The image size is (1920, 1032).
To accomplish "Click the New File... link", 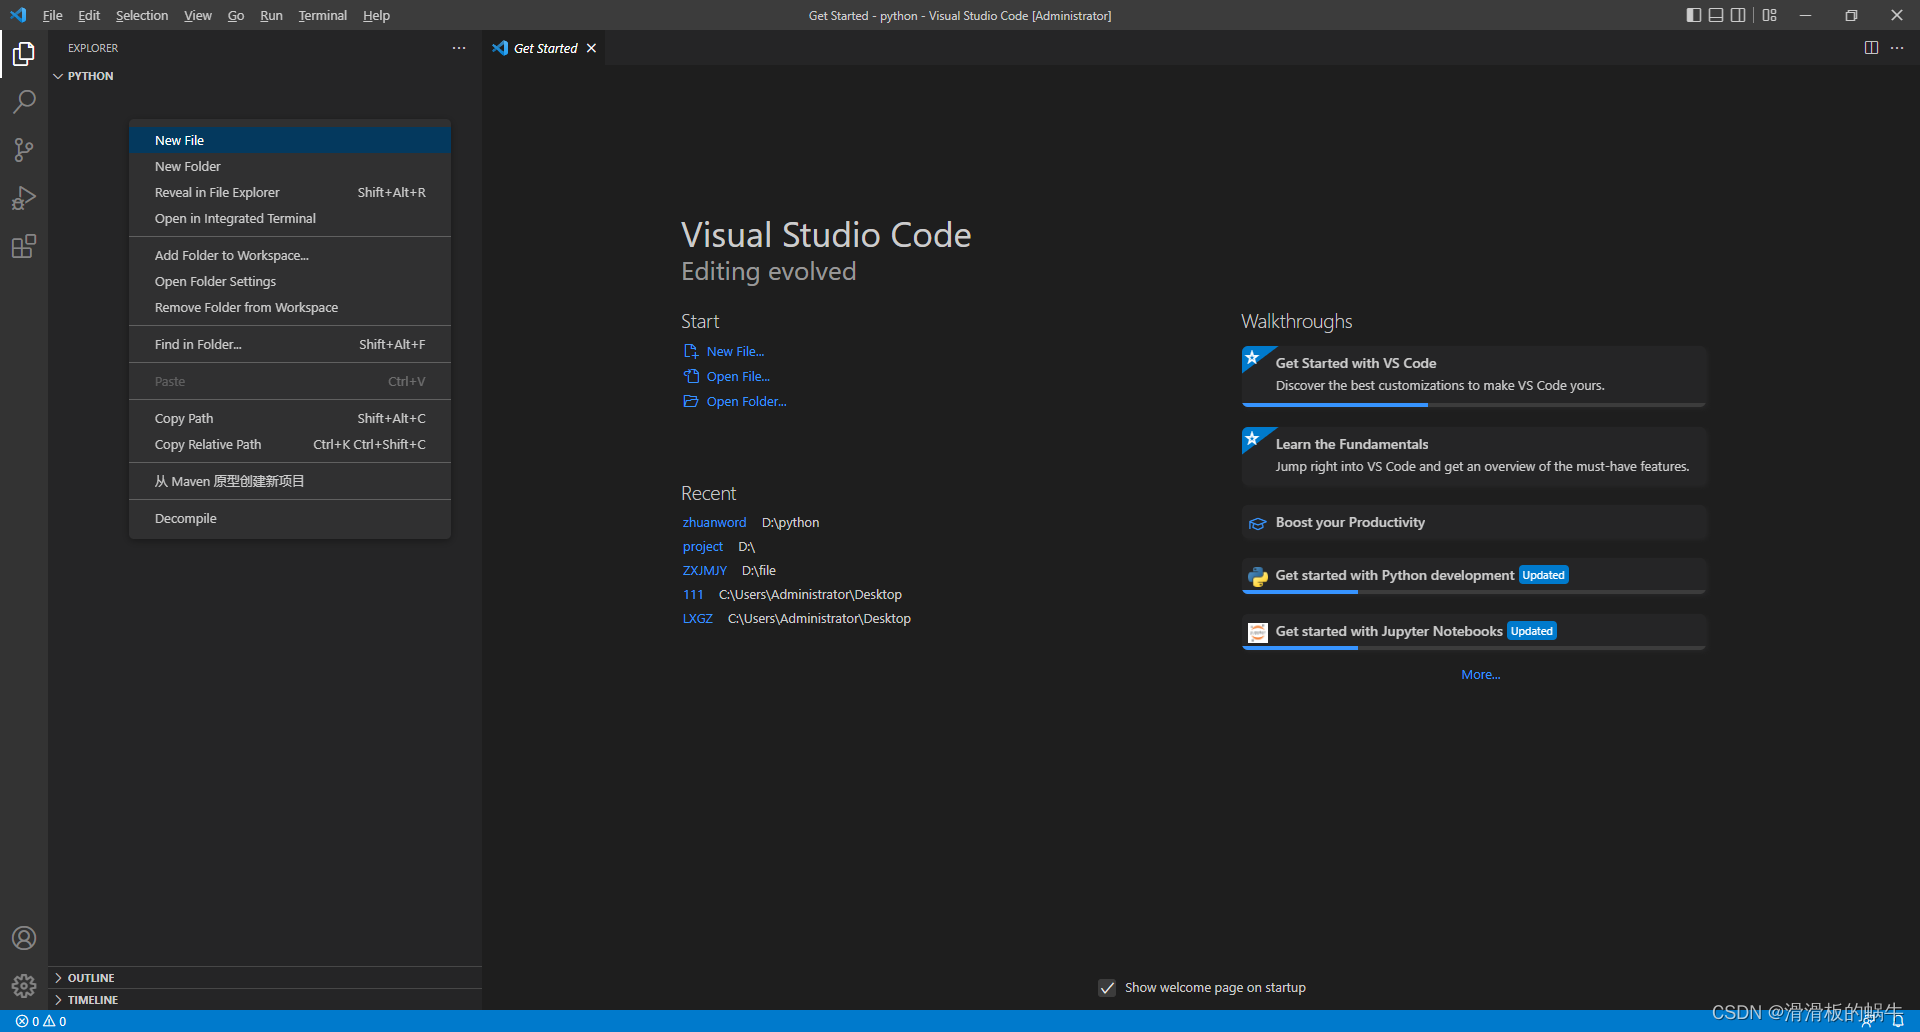I will (x=735, y=352).
